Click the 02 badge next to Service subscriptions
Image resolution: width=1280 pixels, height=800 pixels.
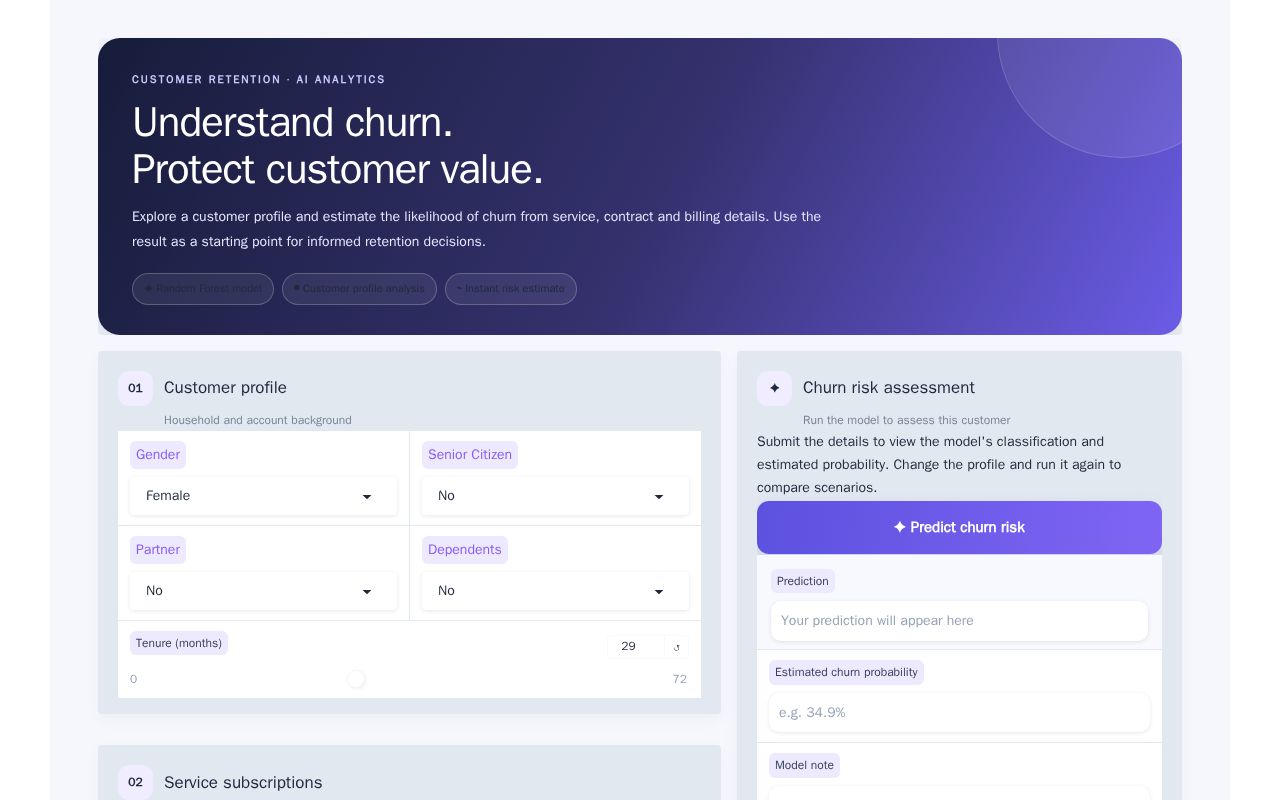[135, 783]
